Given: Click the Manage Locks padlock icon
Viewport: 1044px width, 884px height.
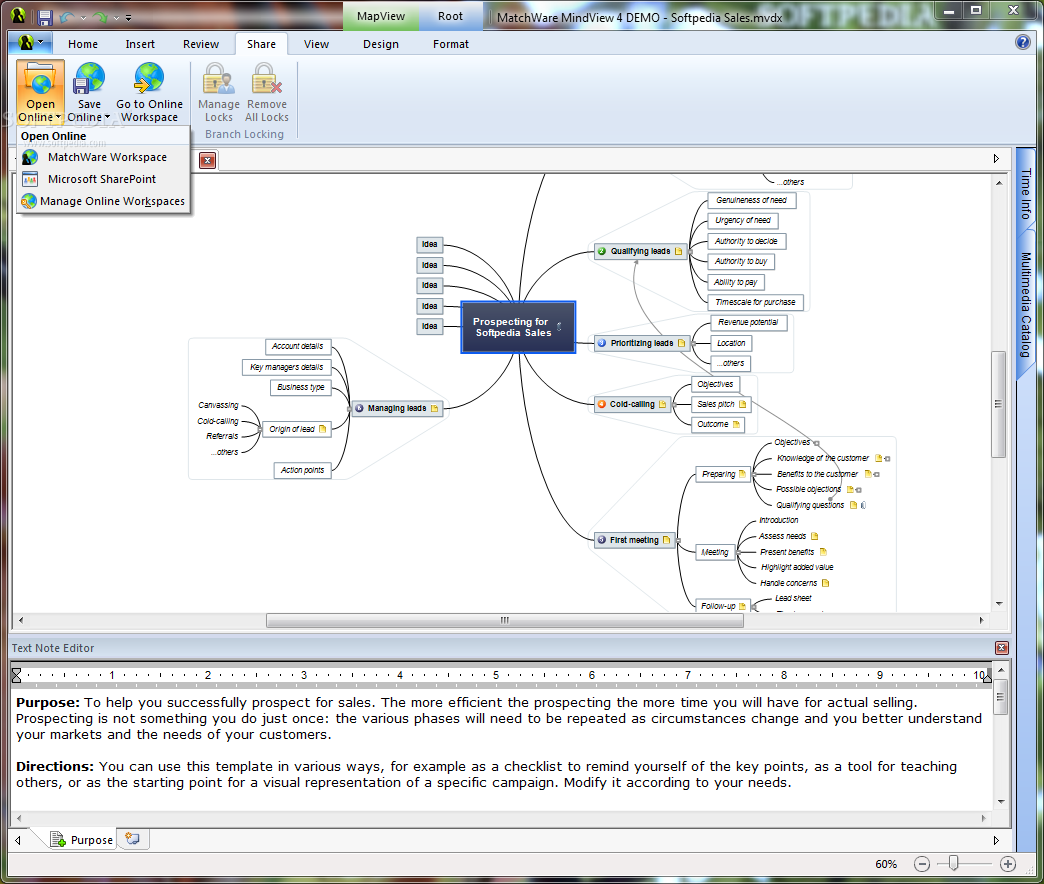Looking at the screenshot, I should click(x=218, y=79).
